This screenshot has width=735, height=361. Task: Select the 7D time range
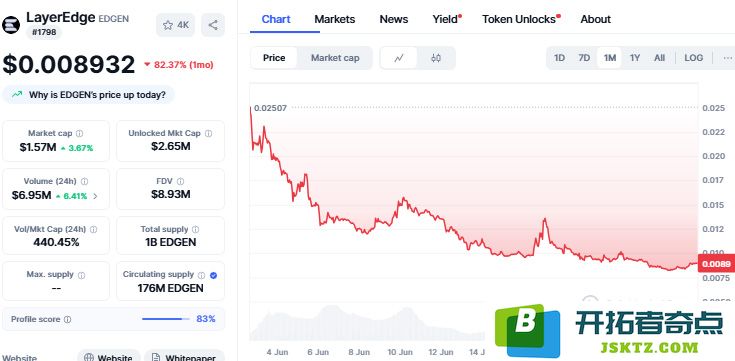[584, 58]
